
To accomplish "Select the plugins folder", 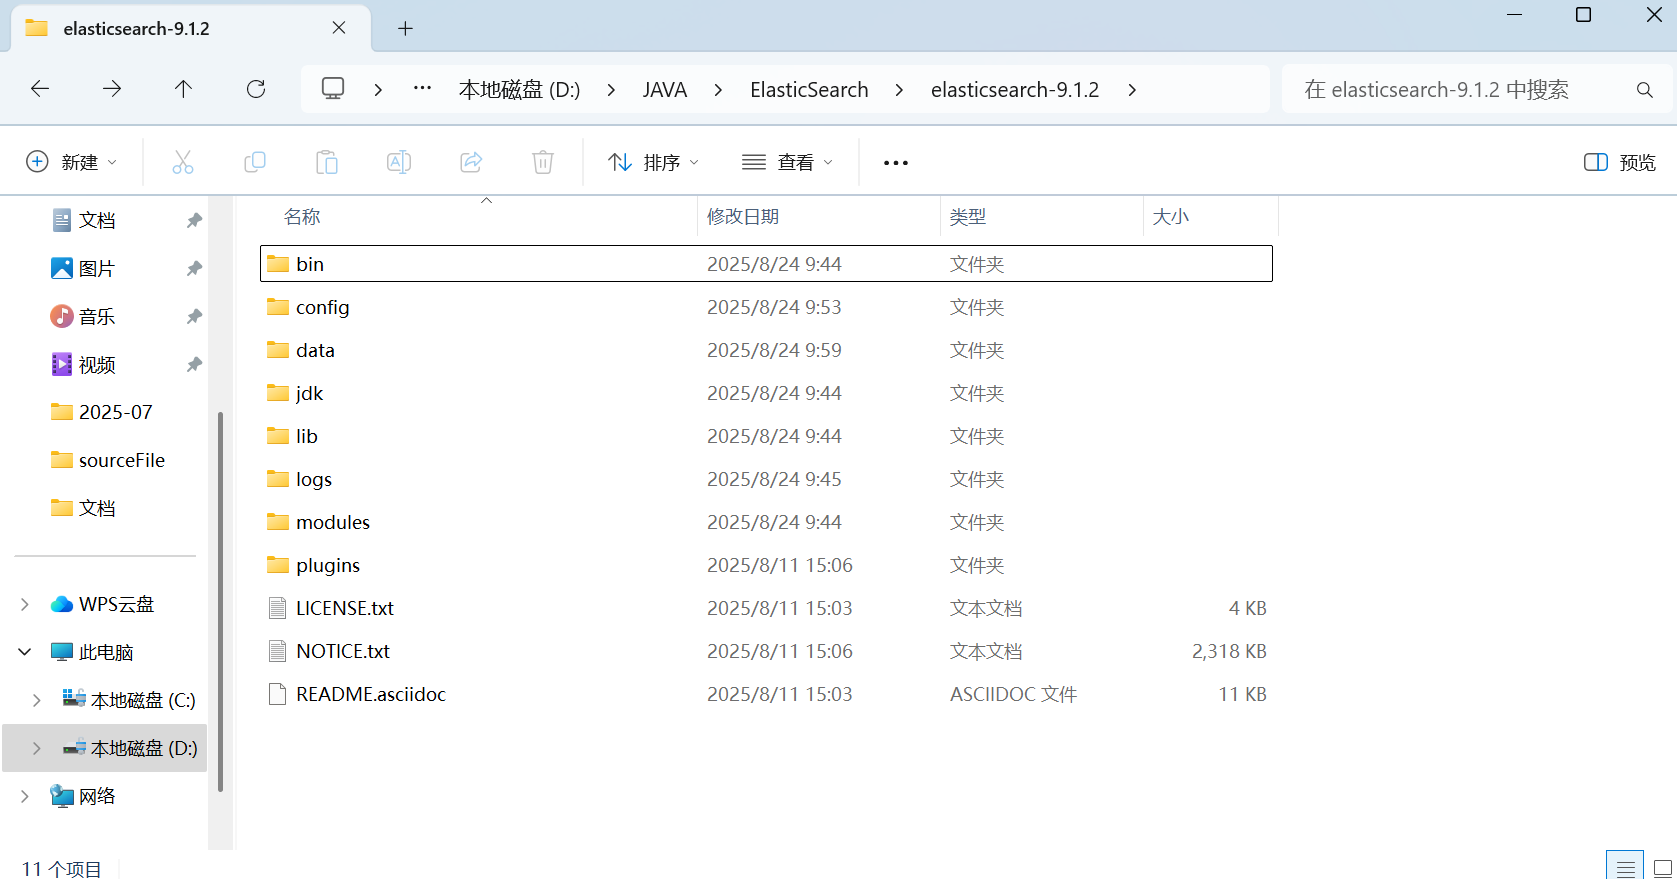I will 766,565.
